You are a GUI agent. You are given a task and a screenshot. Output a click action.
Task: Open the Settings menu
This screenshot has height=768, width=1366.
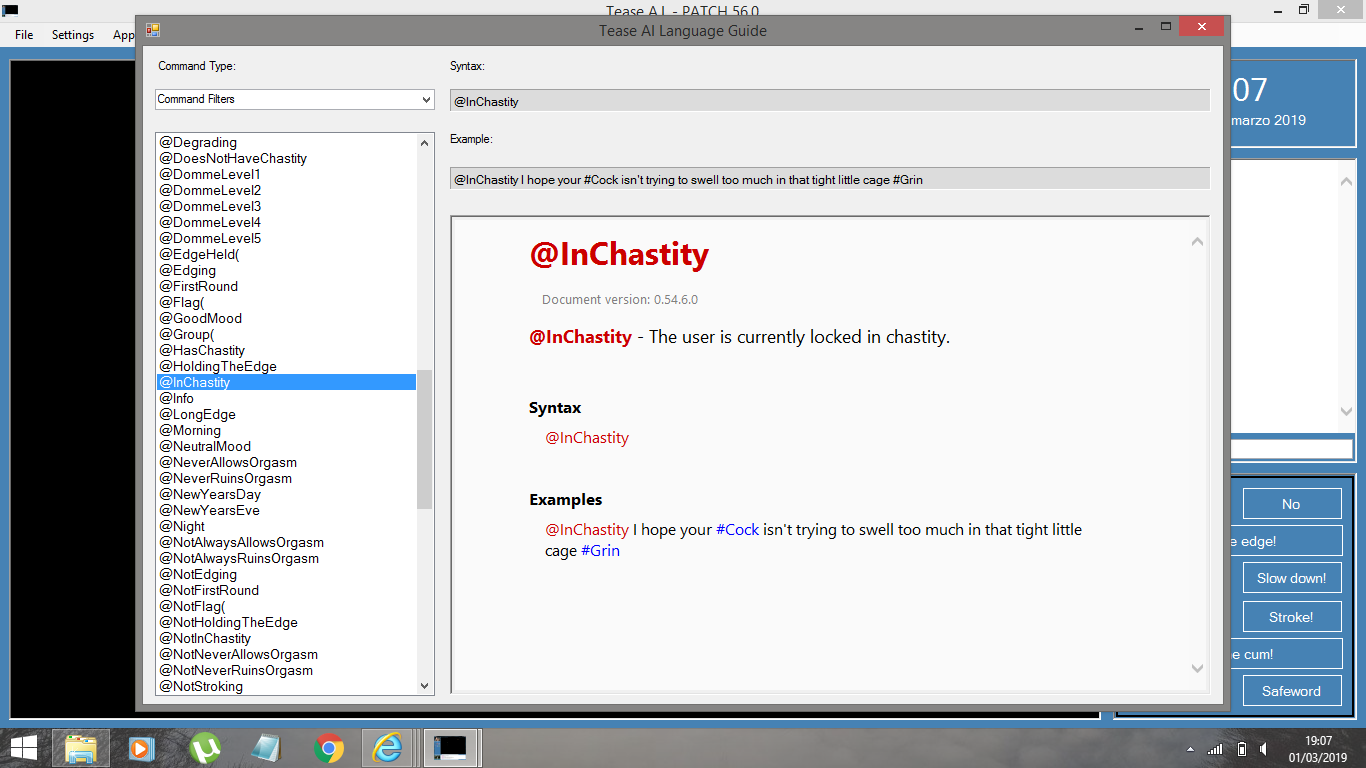pyautogui.click(x=73, y=35)
